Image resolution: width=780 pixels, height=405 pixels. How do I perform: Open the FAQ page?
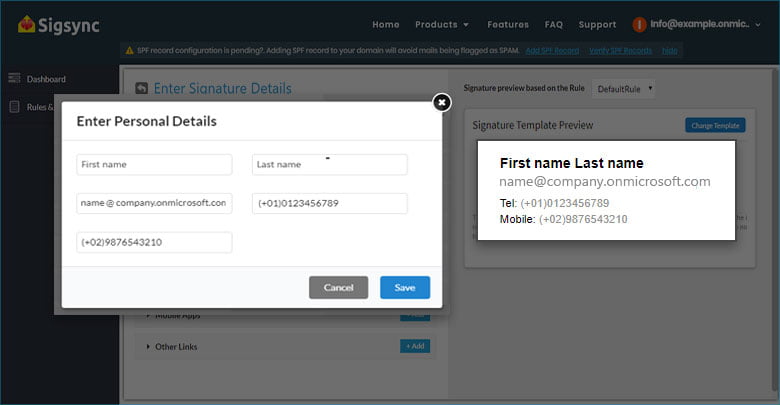click(x=554, y=24)
